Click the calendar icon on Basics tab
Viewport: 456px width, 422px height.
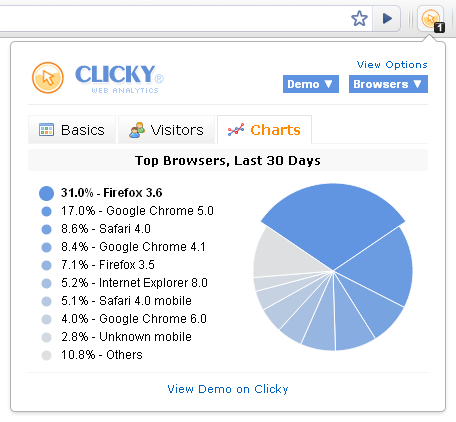coord(46,130)
